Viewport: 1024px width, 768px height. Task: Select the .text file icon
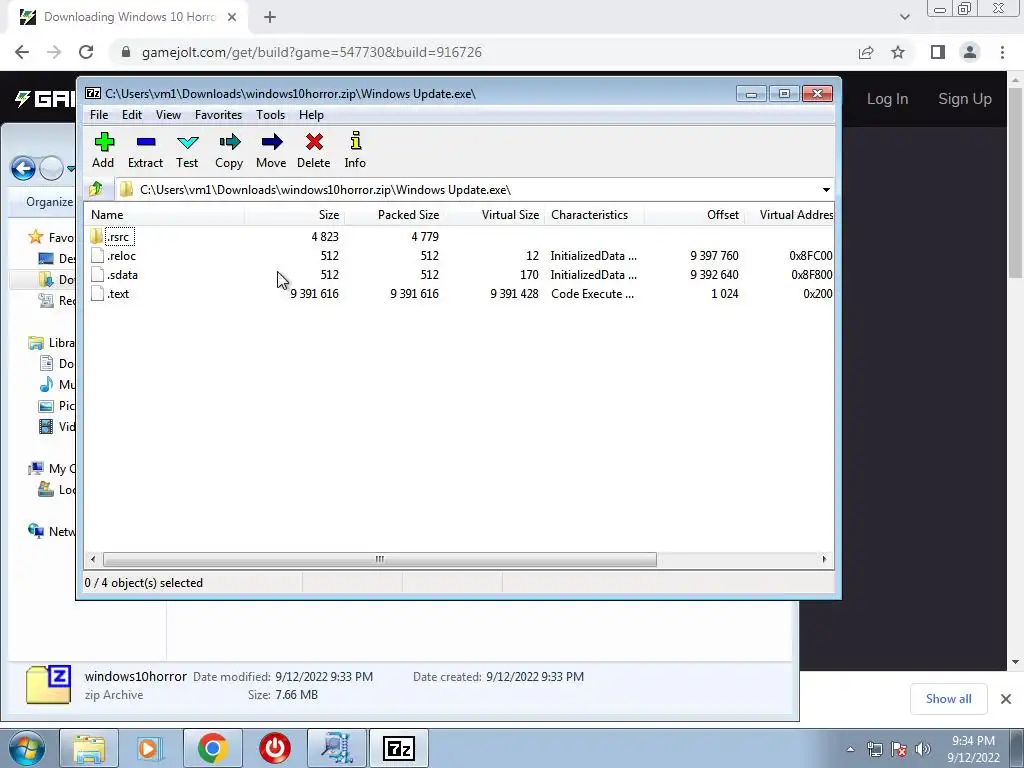click(x=97, y=293)
